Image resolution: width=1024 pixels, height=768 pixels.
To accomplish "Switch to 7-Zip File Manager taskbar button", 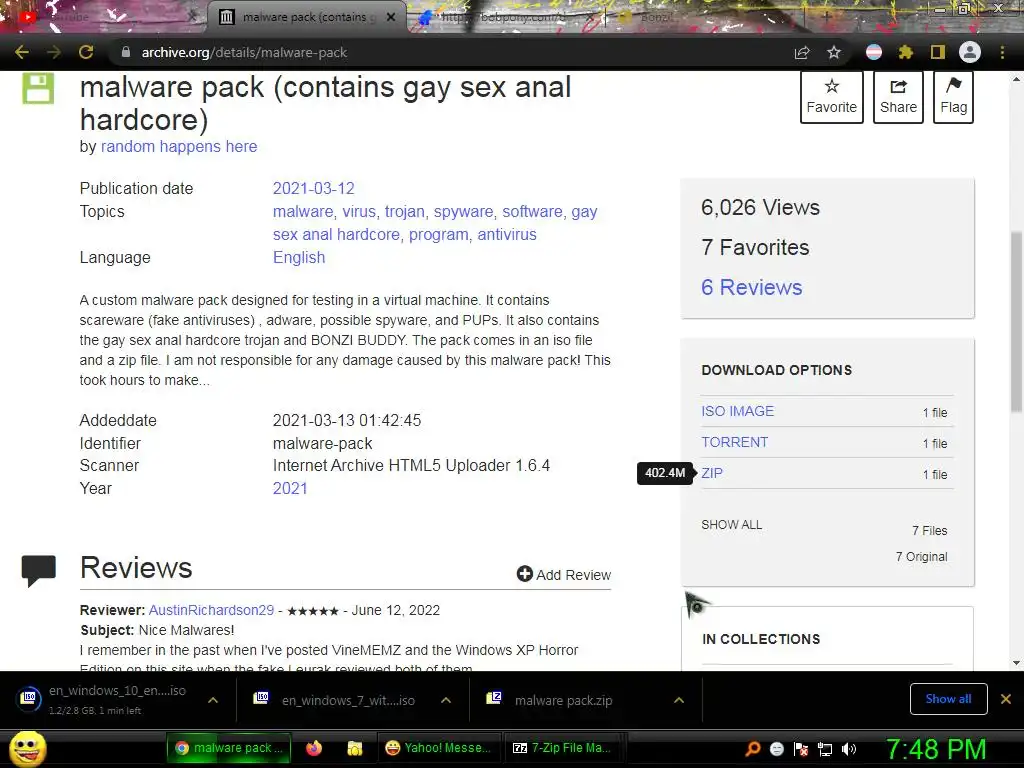I will (562, 748).
